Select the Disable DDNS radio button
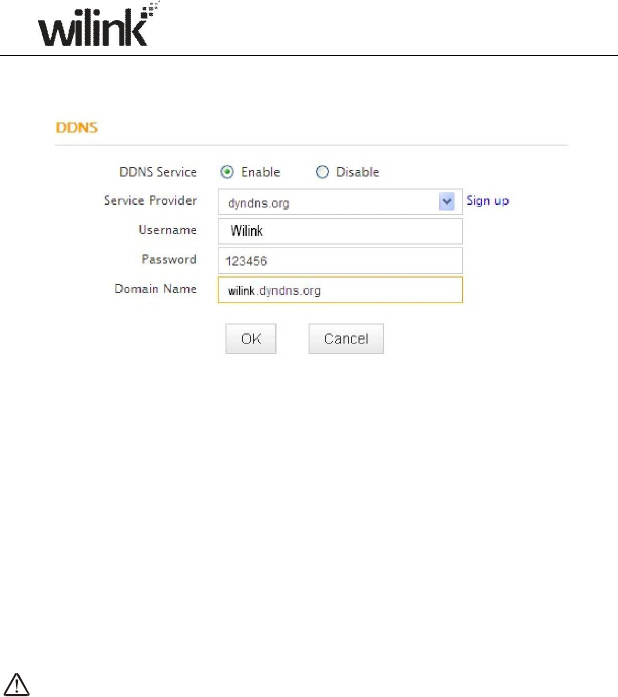The height and width of the screenshot is (697, 618). click(x=322, y=172)
